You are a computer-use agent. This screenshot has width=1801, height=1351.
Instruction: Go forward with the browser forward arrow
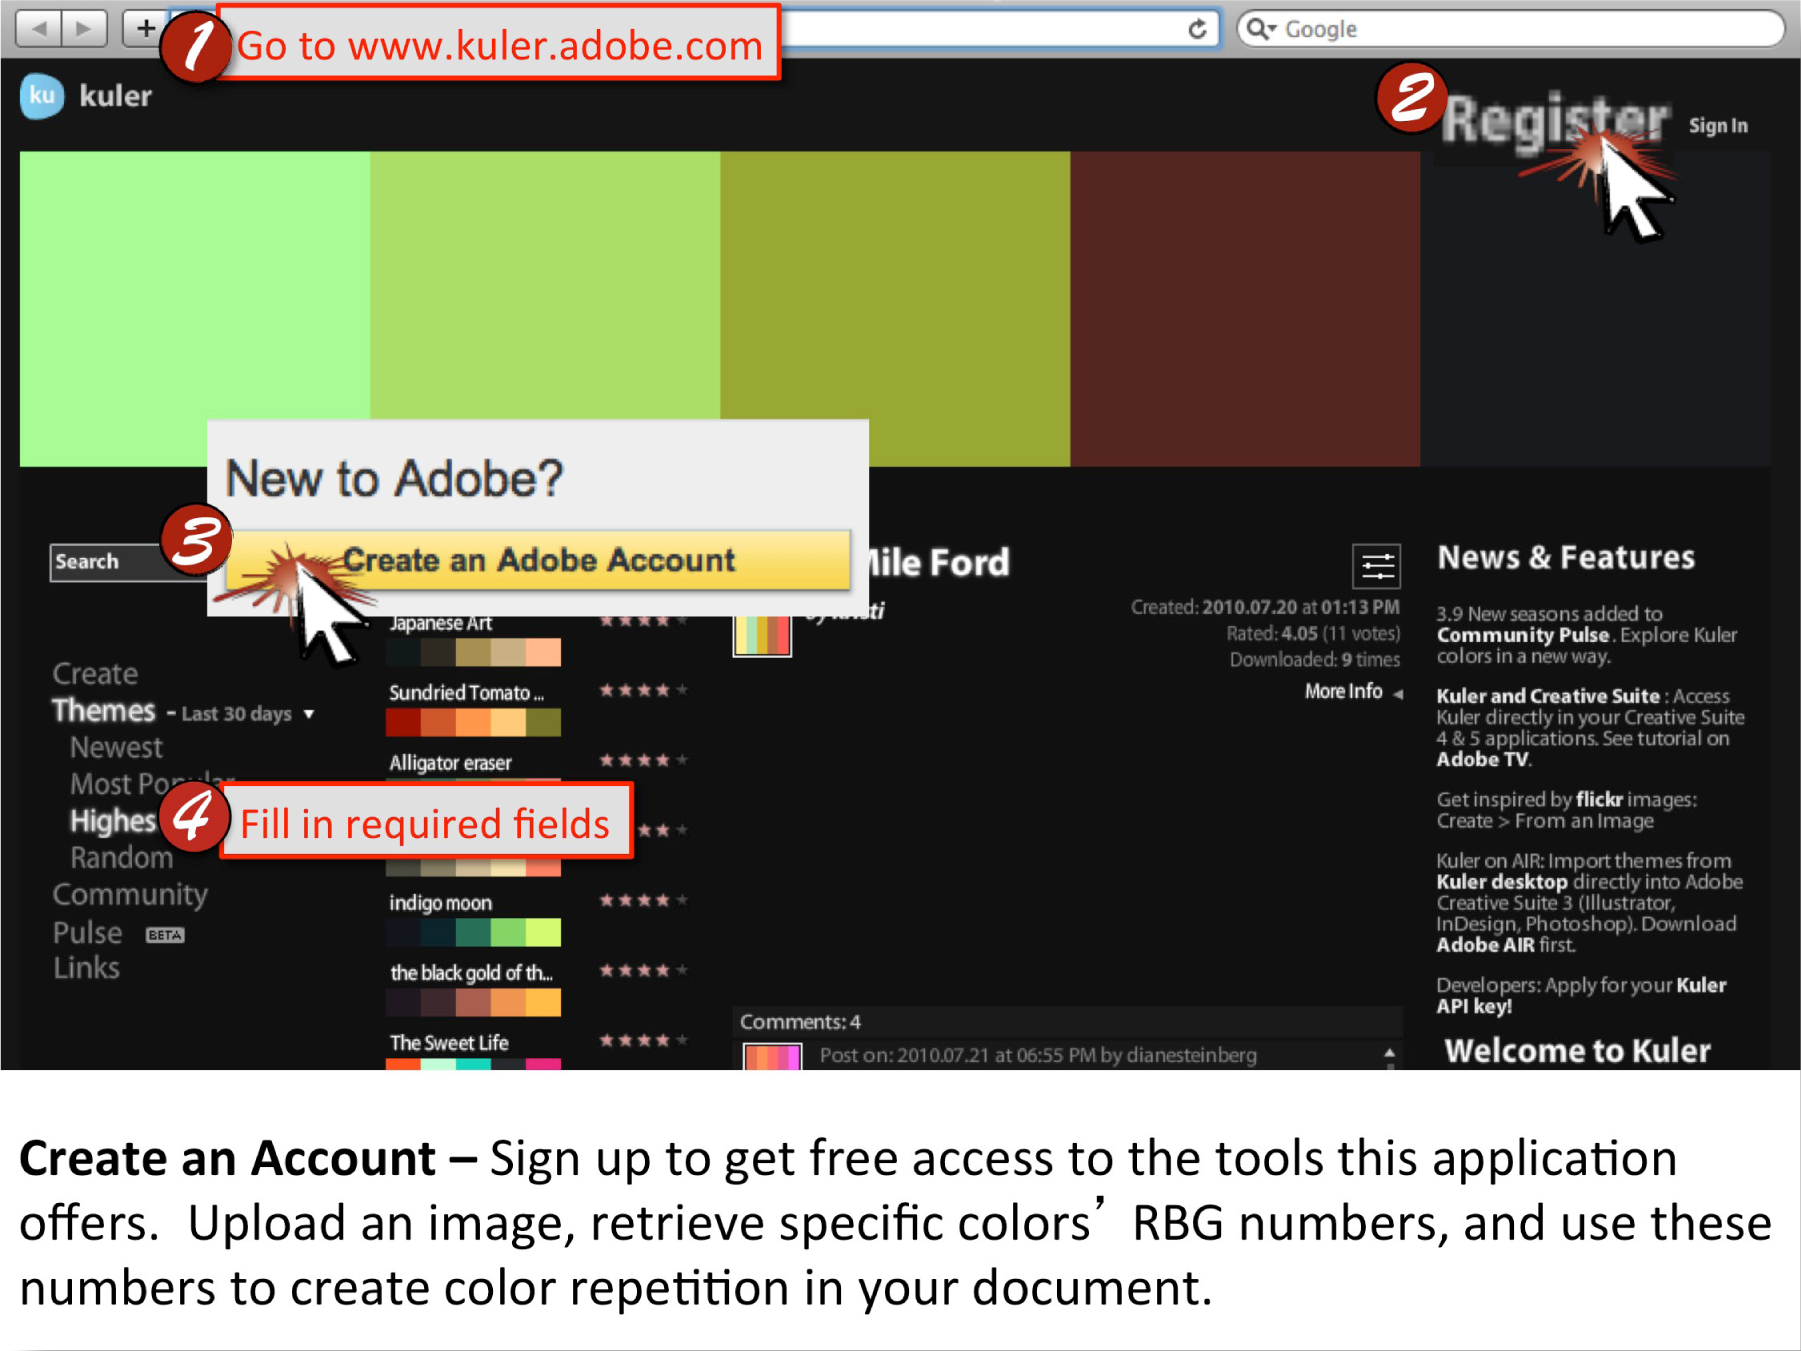point(84,28)
